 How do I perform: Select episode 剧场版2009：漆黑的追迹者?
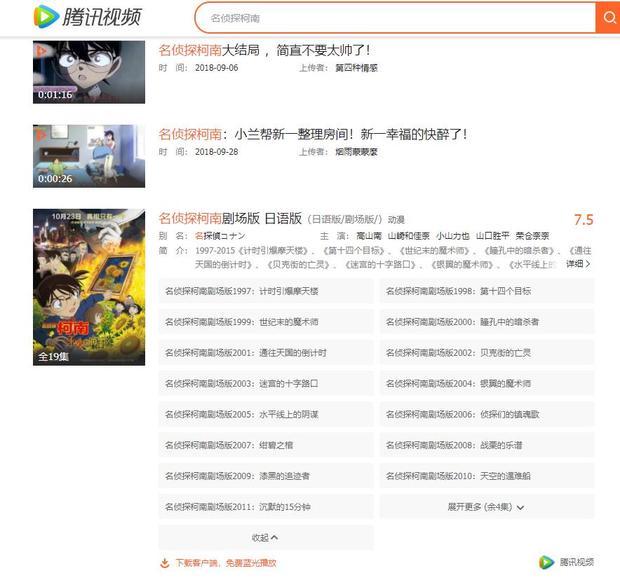point(266,476)
